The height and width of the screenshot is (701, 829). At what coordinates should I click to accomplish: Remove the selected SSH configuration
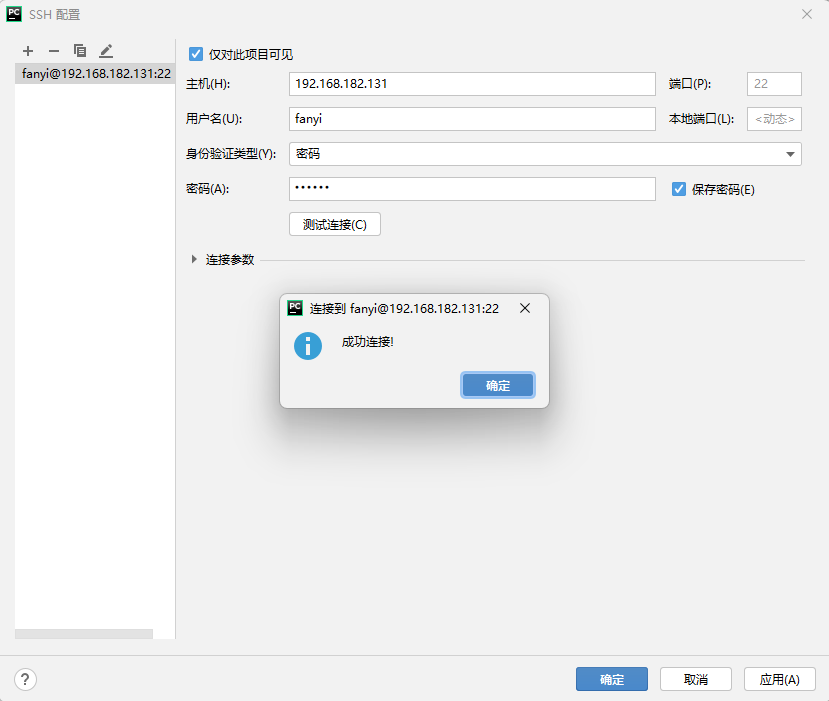tap(54, 51)
